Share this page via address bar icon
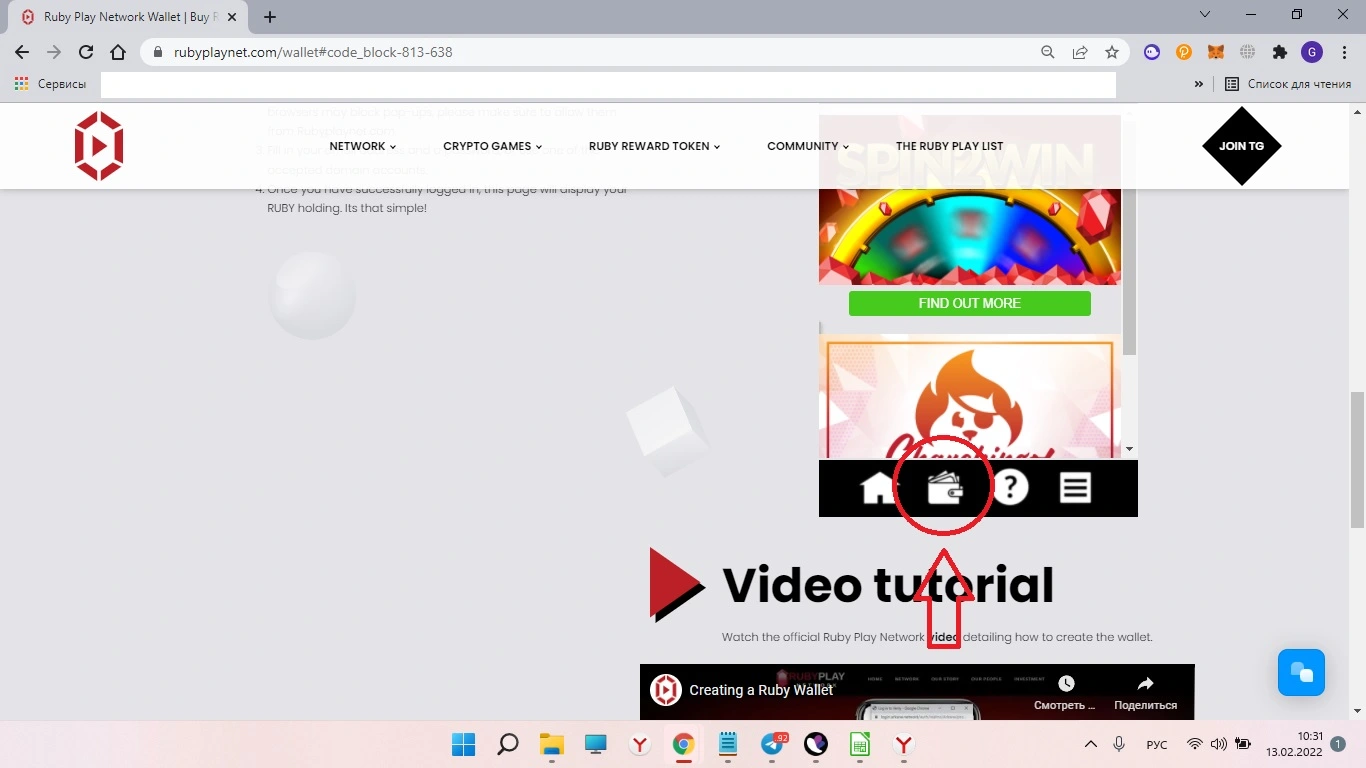 pyautogui.click(x=1080, y=52)
